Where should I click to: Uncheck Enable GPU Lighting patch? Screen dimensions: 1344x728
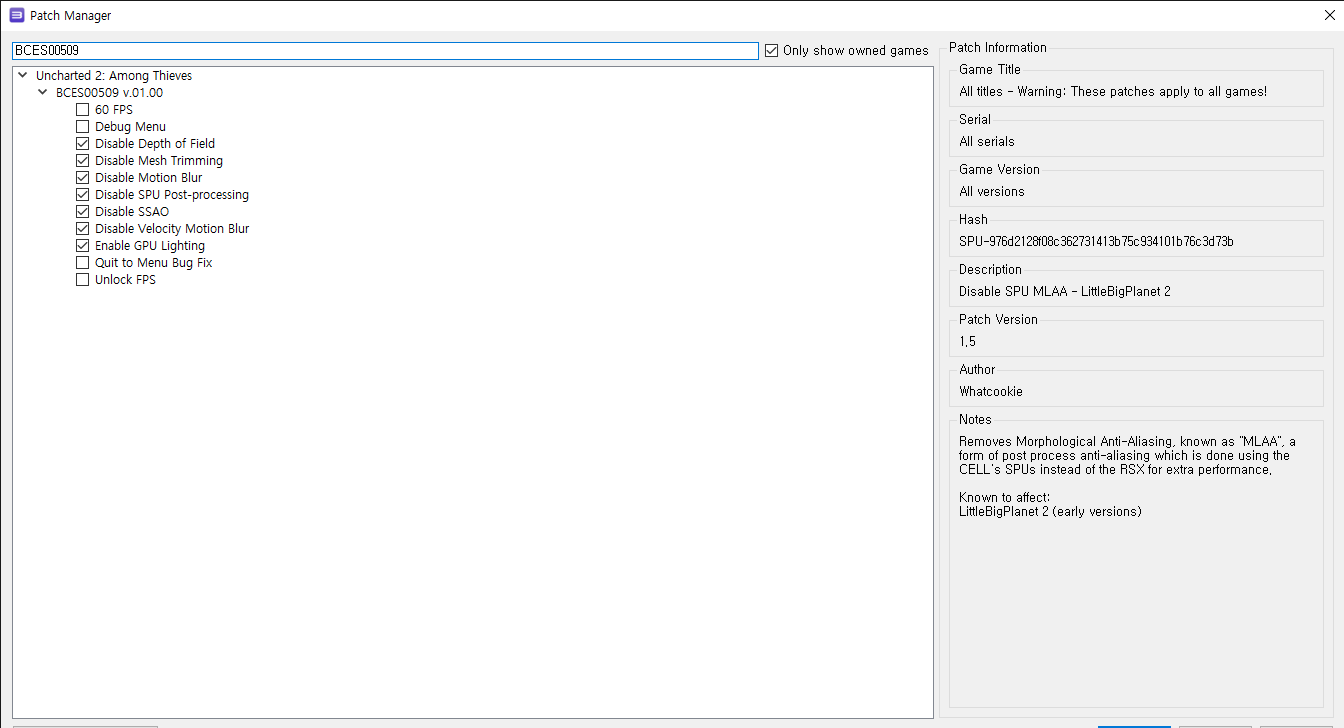coord(83,246)
